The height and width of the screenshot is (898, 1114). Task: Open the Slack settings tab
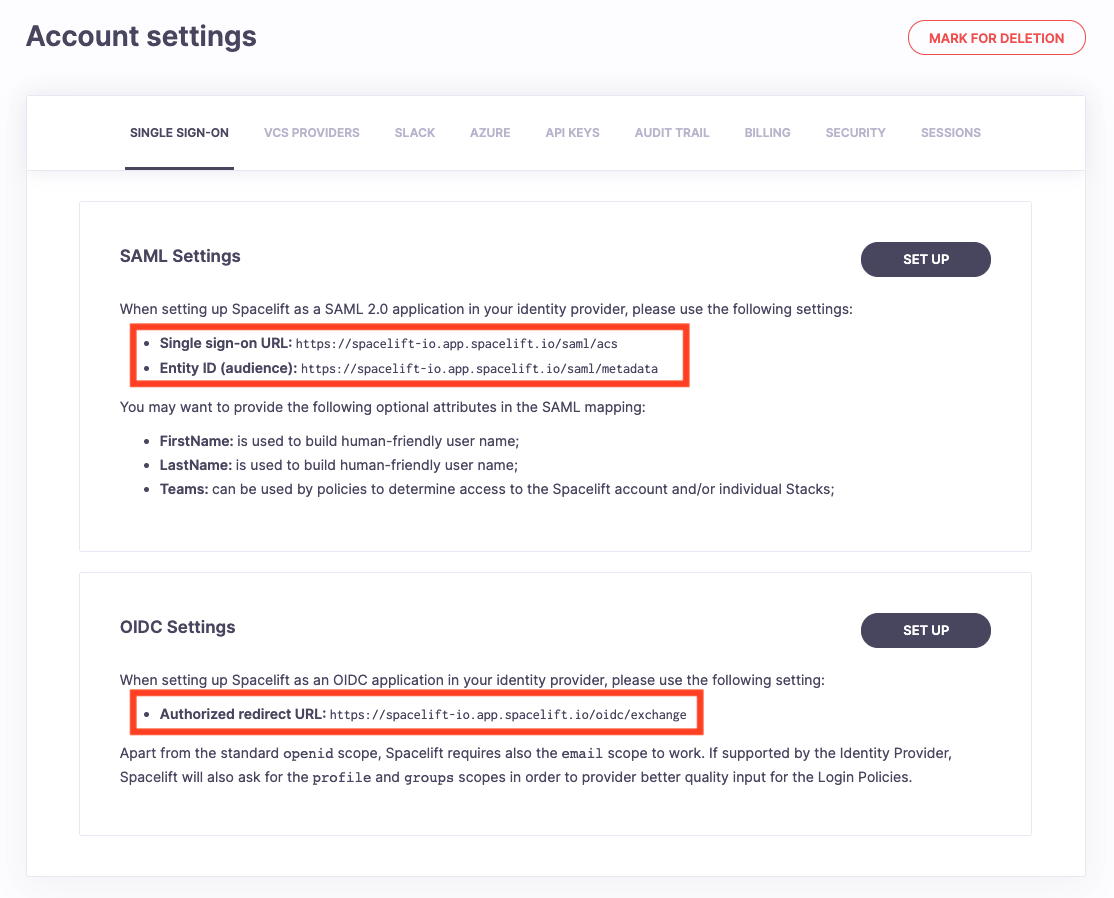[x=414, y=133]
